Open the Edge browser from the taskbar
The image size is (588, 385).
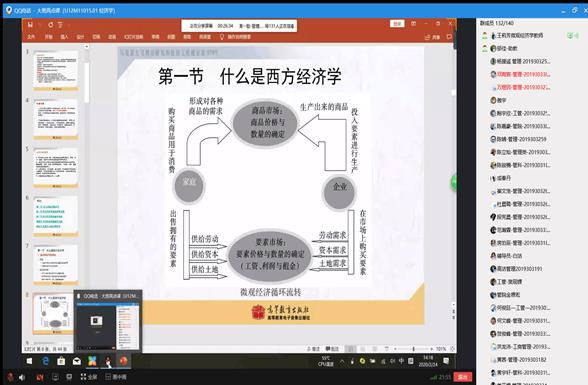46,361
